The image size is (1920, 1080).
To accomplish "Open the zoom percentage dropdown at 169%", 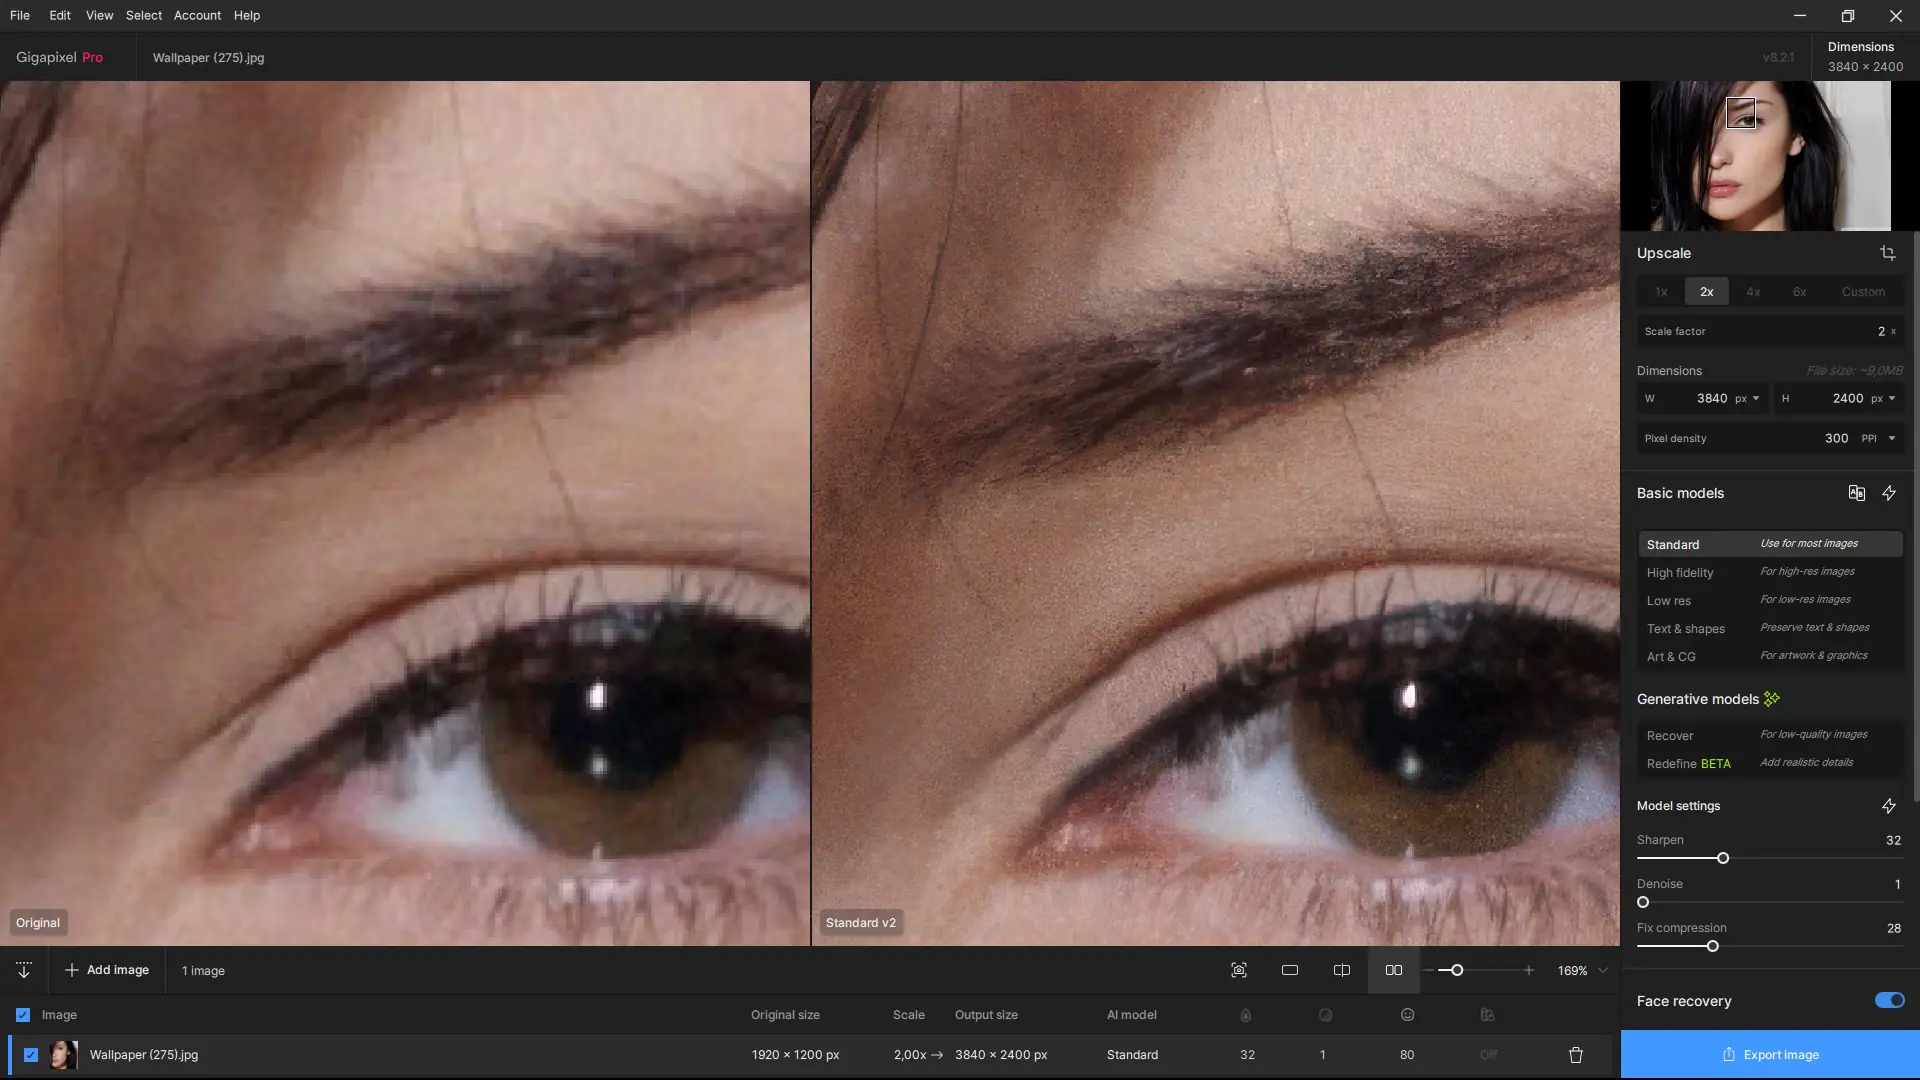I will tap(1603, 970).
